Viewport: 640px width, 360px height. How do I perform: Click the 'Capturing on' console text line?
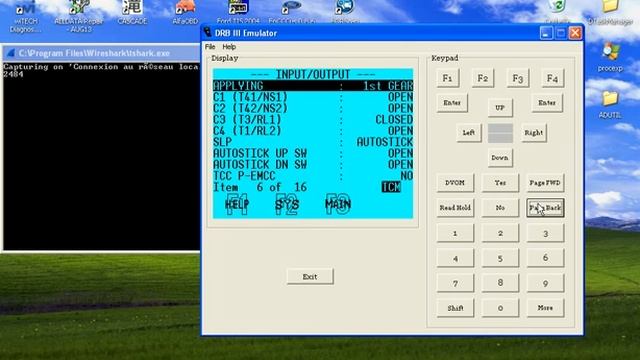(x=101, y=67)
